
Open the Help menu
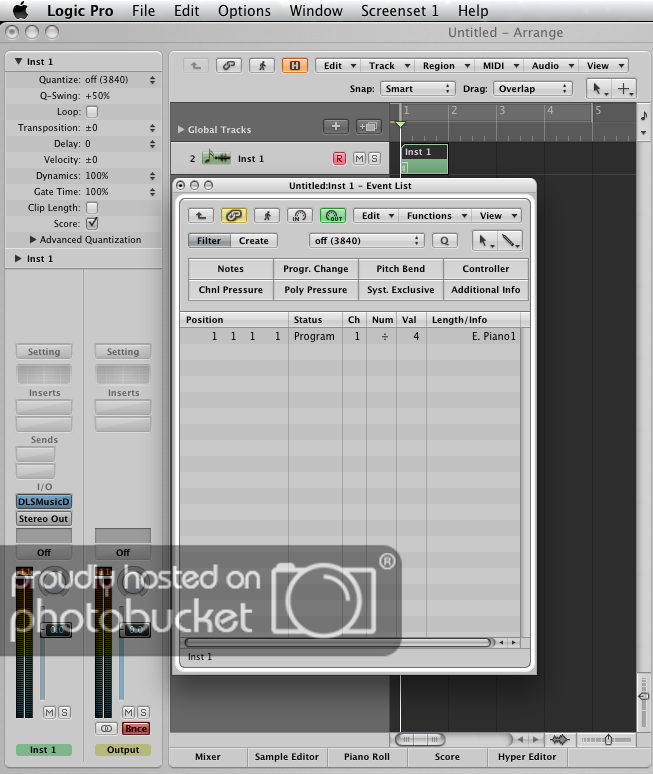(x=473, y=10)
